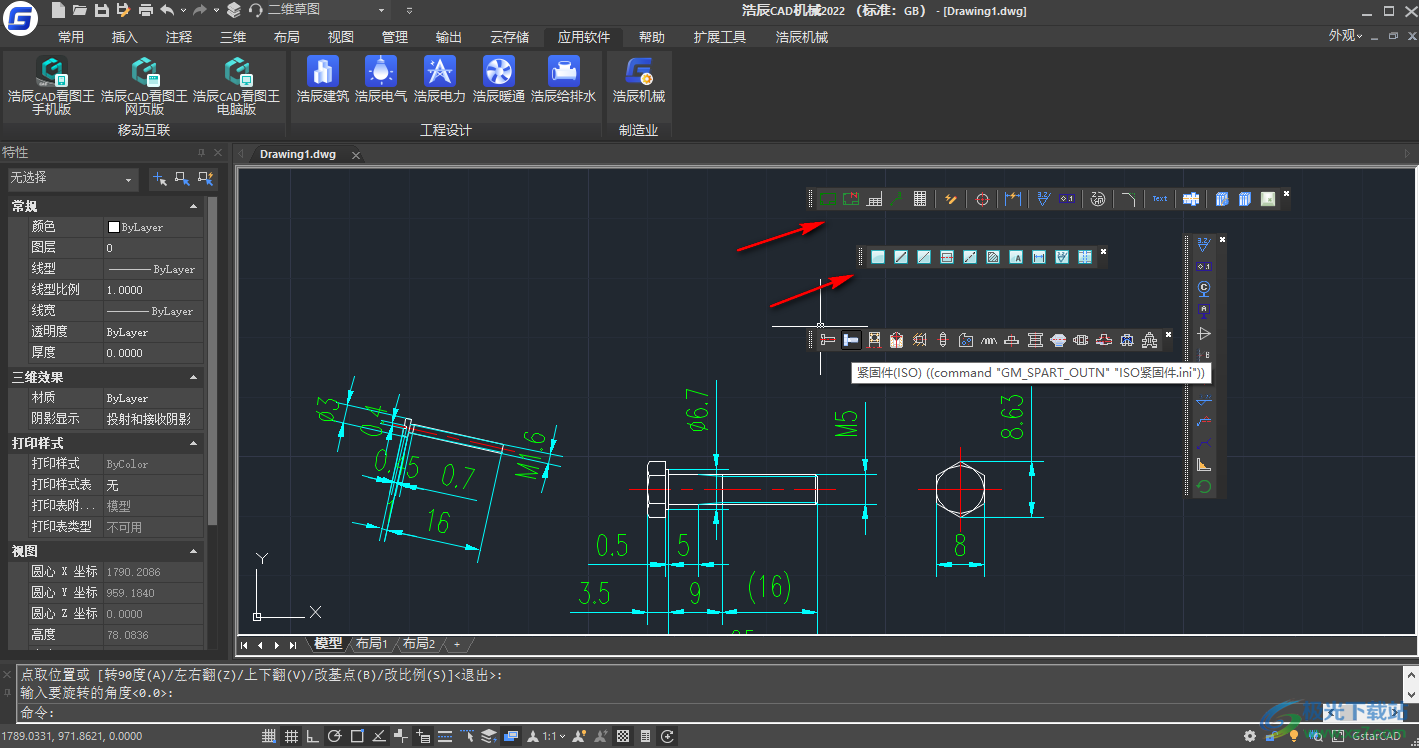Close the parts library floating toolbar
Viewport: 1419px width, 749px height.
(1167, 334)
